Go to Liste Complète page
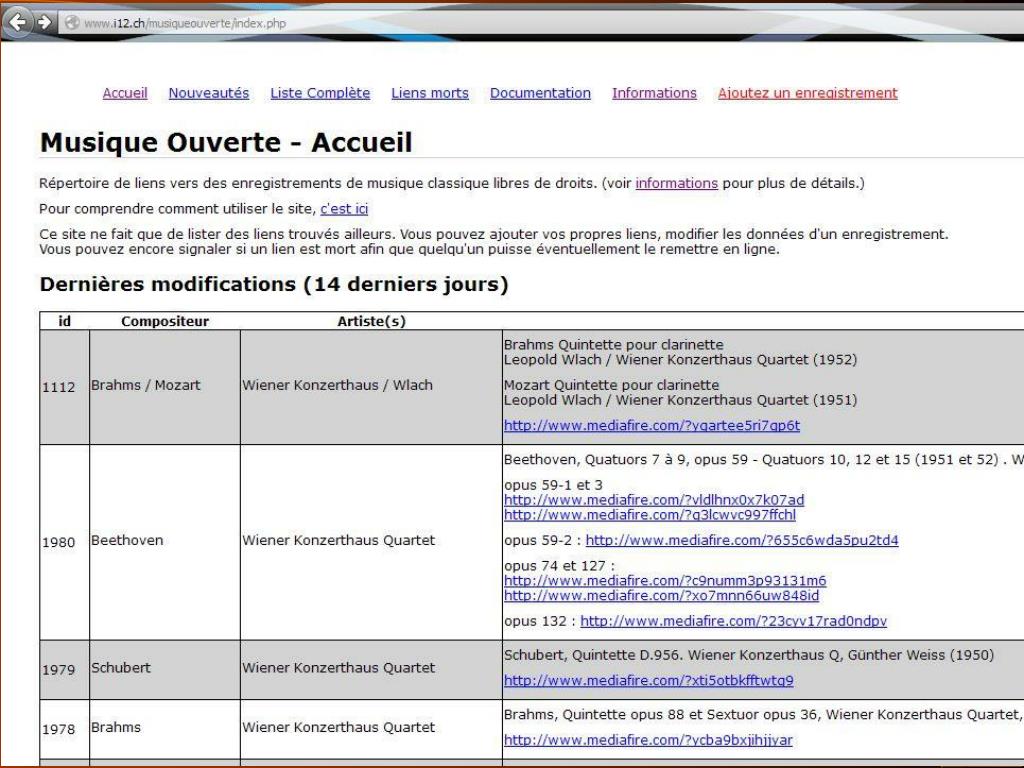Viewport: 1024px width, 768px height. (320, 93)
